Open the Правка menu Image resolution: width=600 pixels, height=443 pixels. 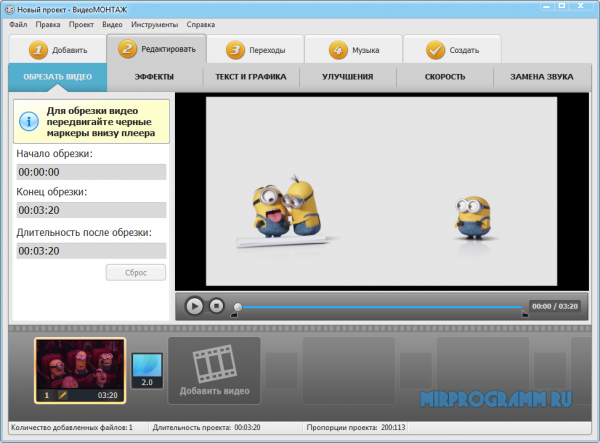(48, 24)
